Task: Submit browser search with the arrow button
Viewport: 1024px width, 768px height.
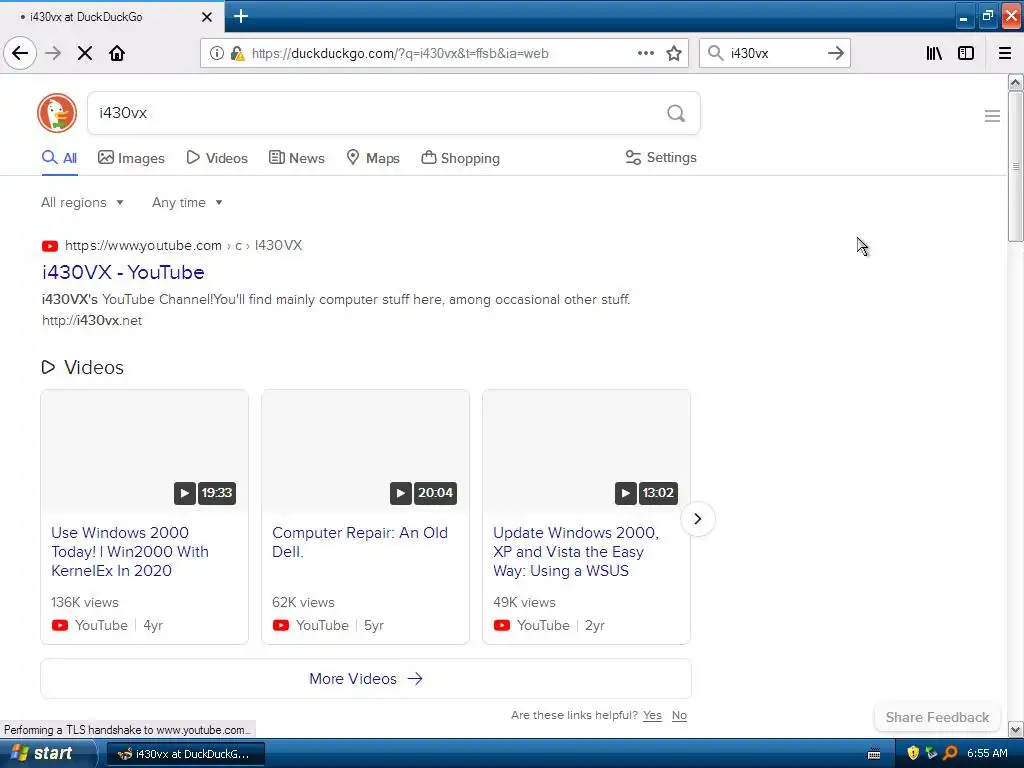Action: click(836, 53)
